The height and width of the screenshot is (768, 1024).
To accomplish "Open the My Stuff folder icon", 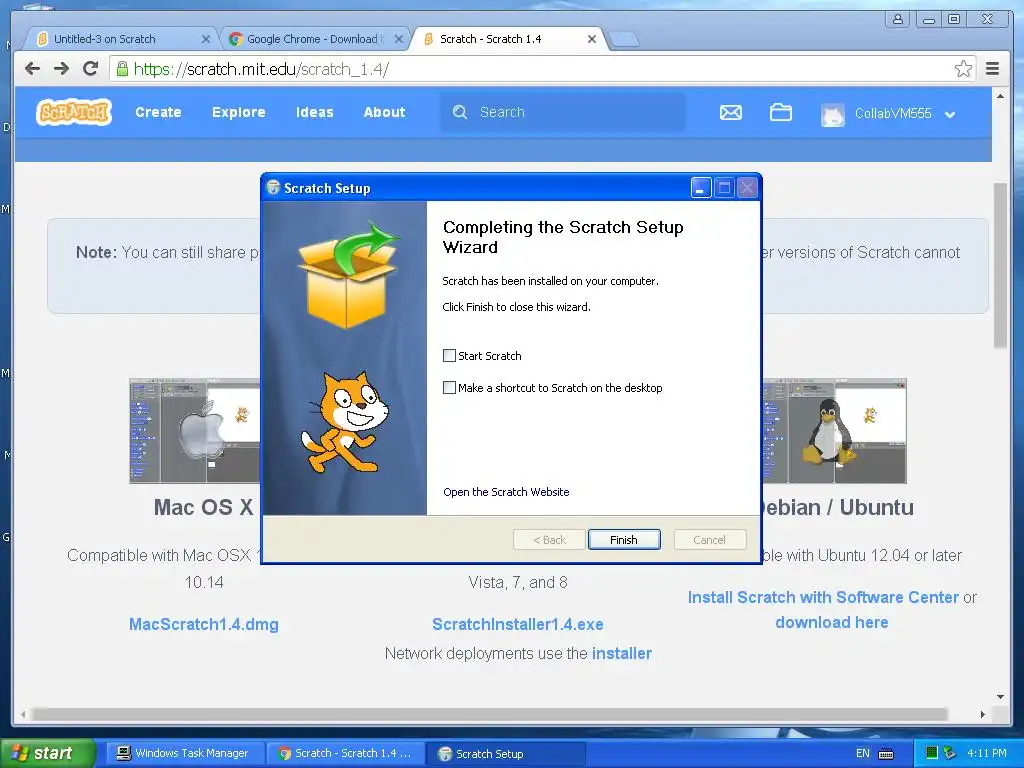I will [780, 112].
